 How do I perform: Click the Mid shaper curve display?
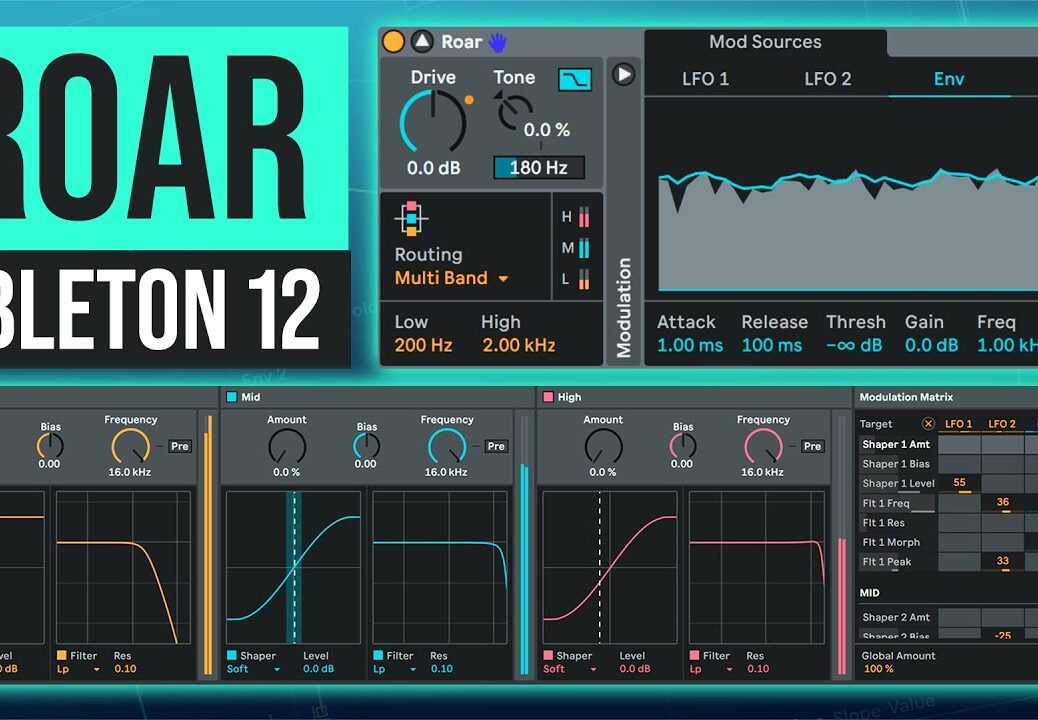(x=293, y=567)
